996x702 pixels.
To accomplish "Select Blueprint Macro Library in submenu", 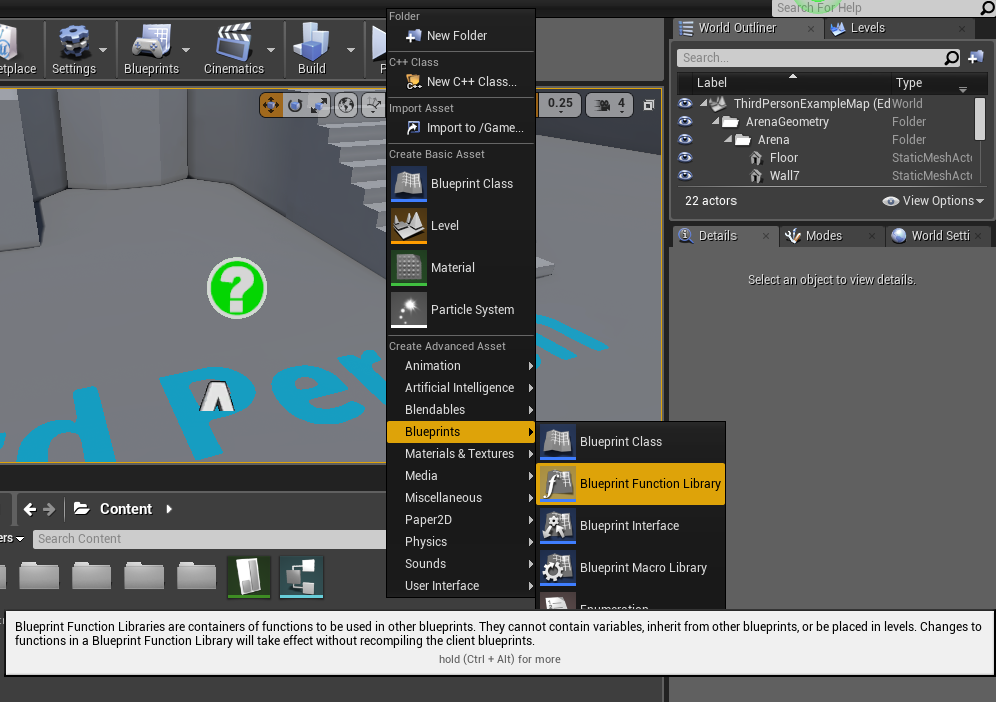I will 631,567.
